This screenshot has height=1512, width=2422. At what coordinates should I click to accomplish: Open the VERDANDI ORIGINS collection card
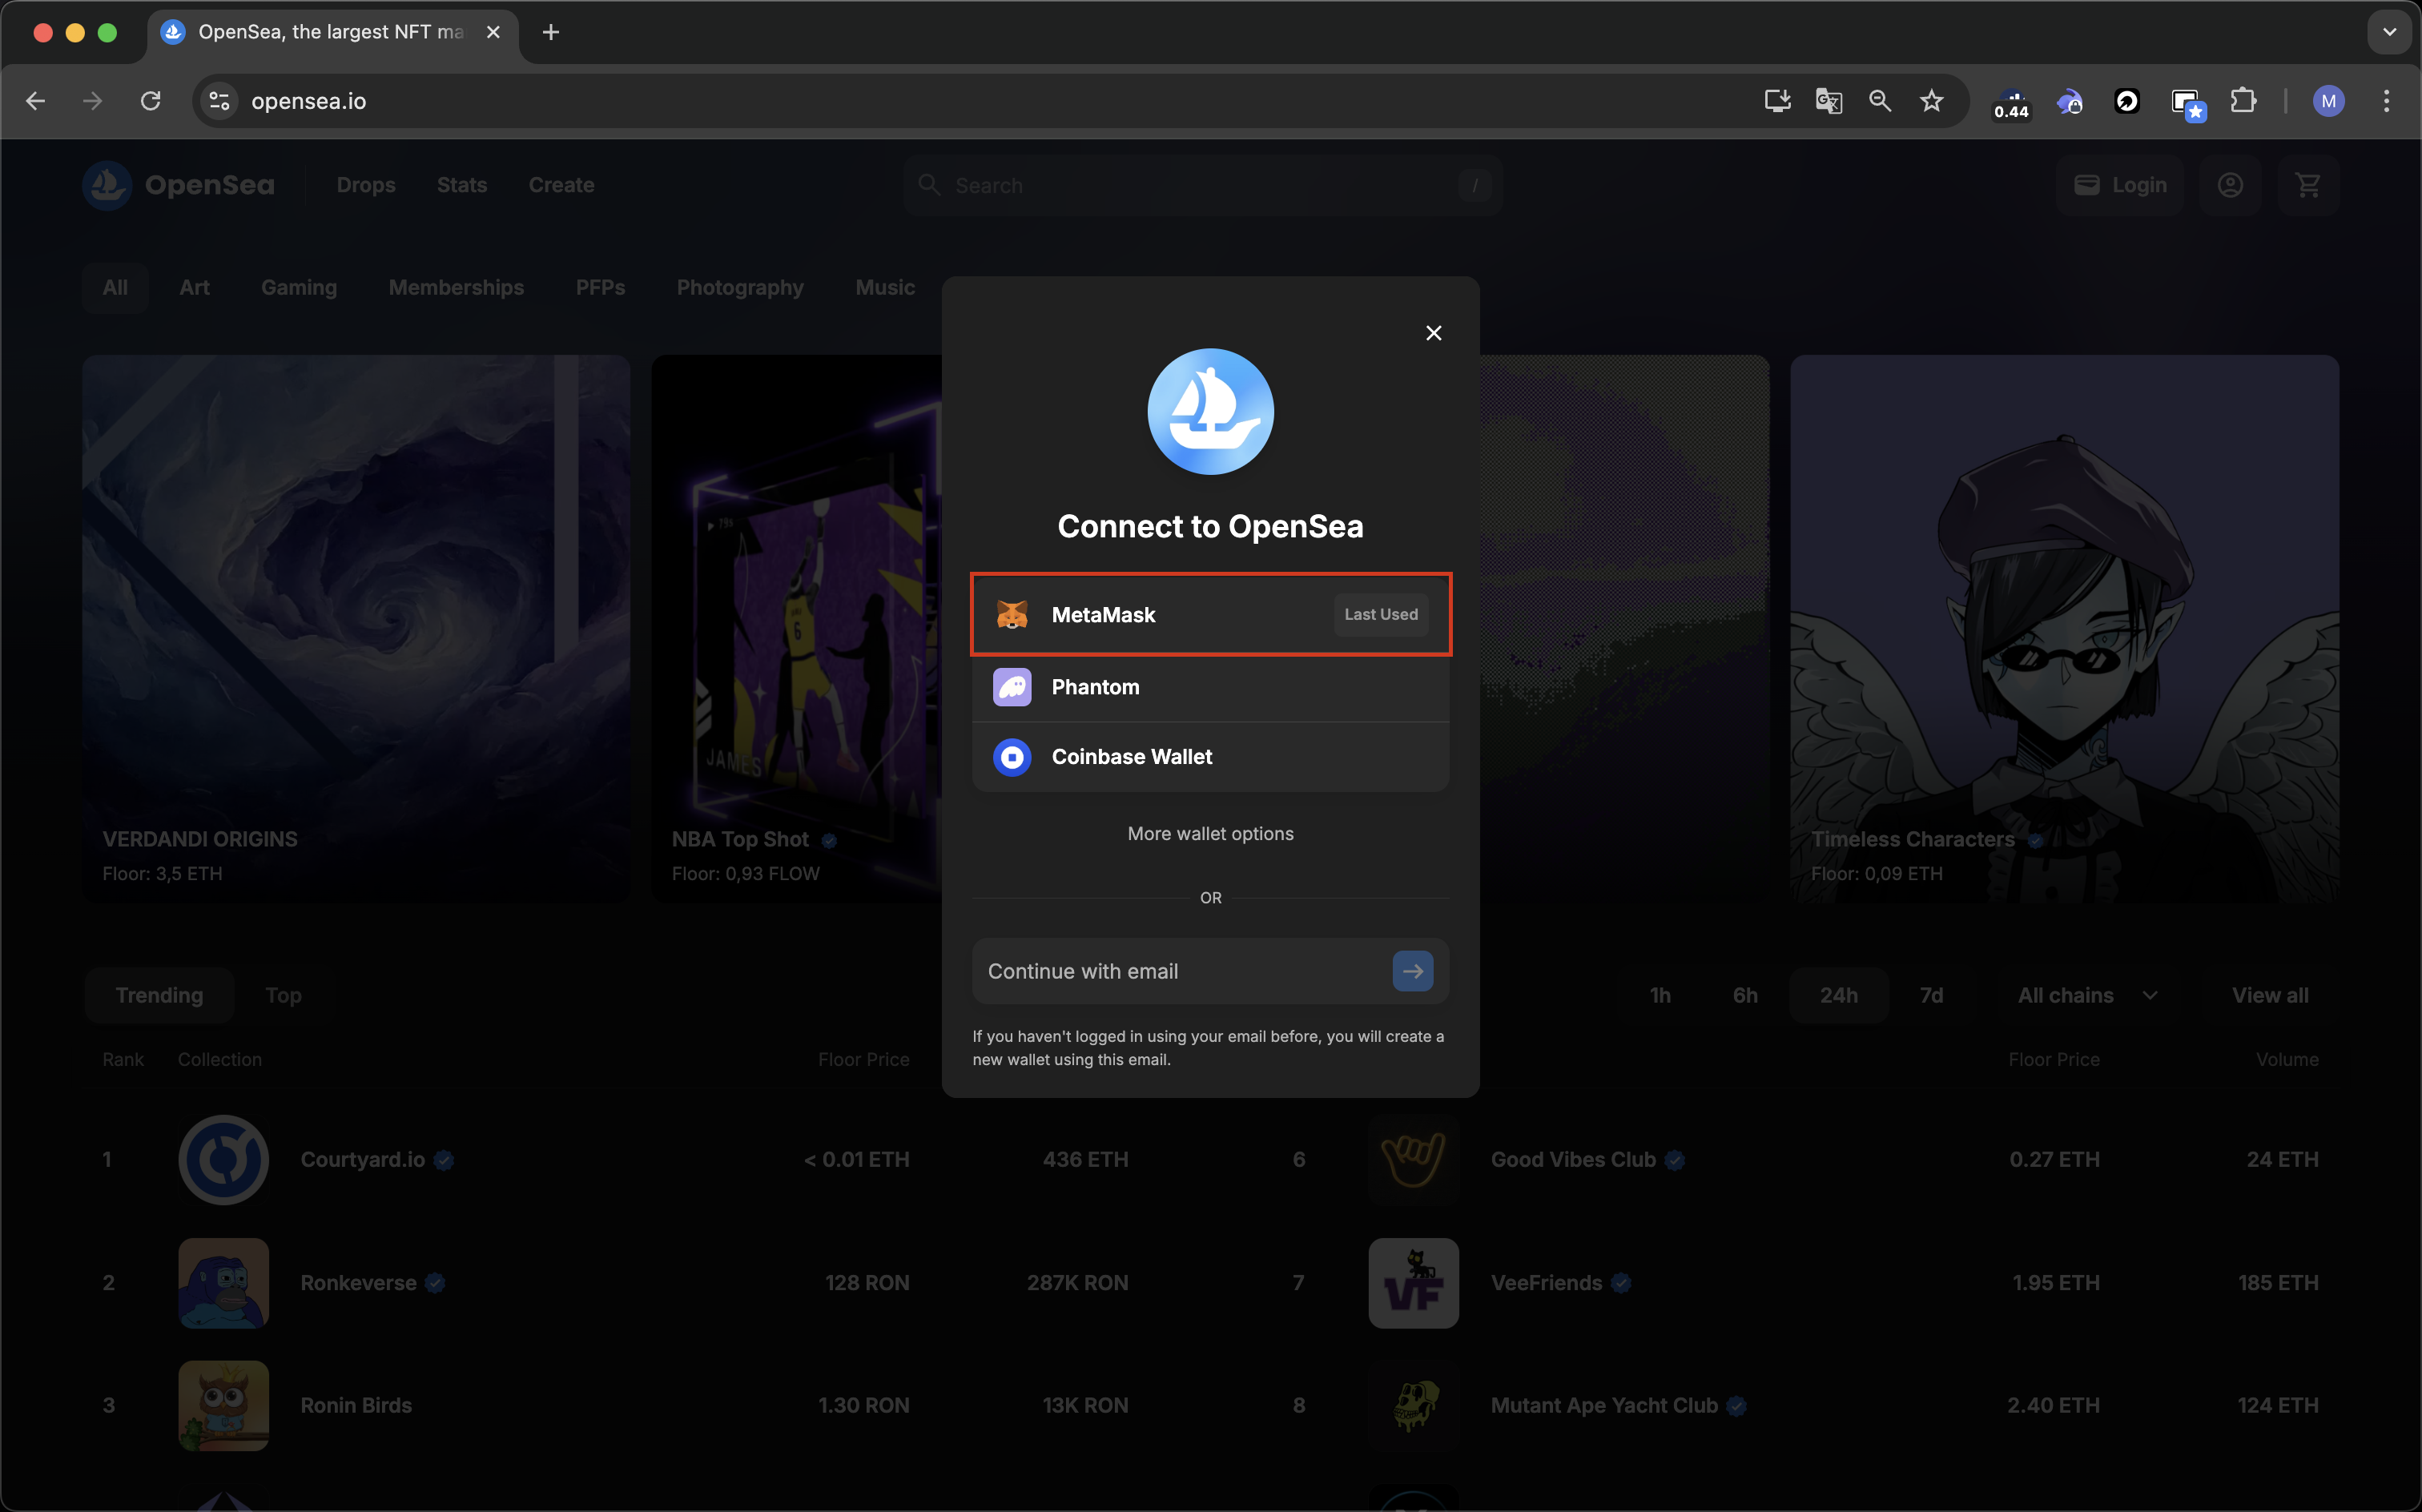point(356,629)
